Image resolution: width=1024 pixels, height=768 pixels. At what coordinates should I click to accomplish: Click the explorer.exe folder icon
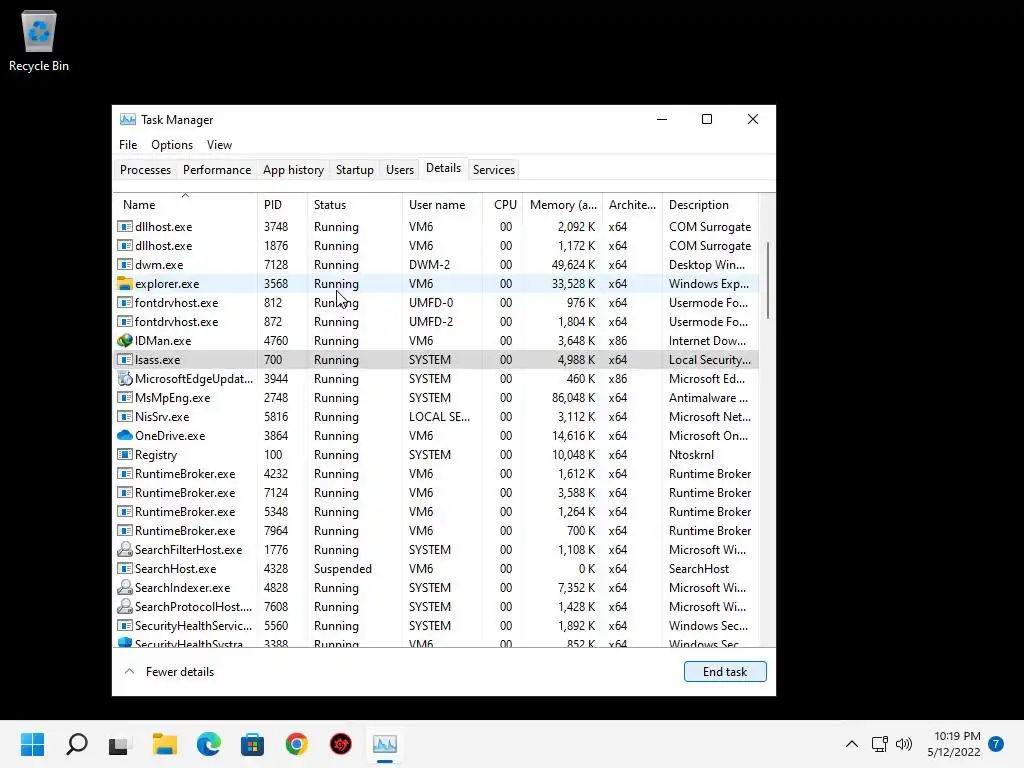pos(125,283)
